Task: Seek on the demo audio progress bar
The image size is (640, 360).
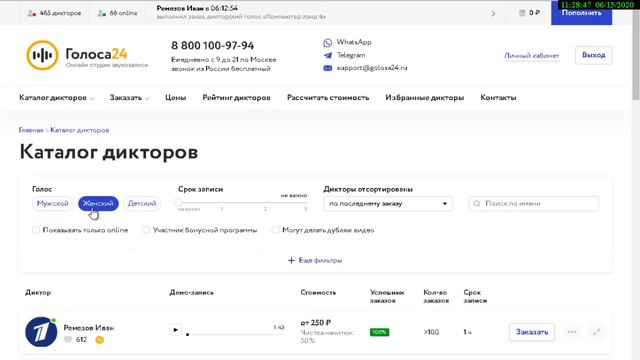Action: (x=236, y=334)
